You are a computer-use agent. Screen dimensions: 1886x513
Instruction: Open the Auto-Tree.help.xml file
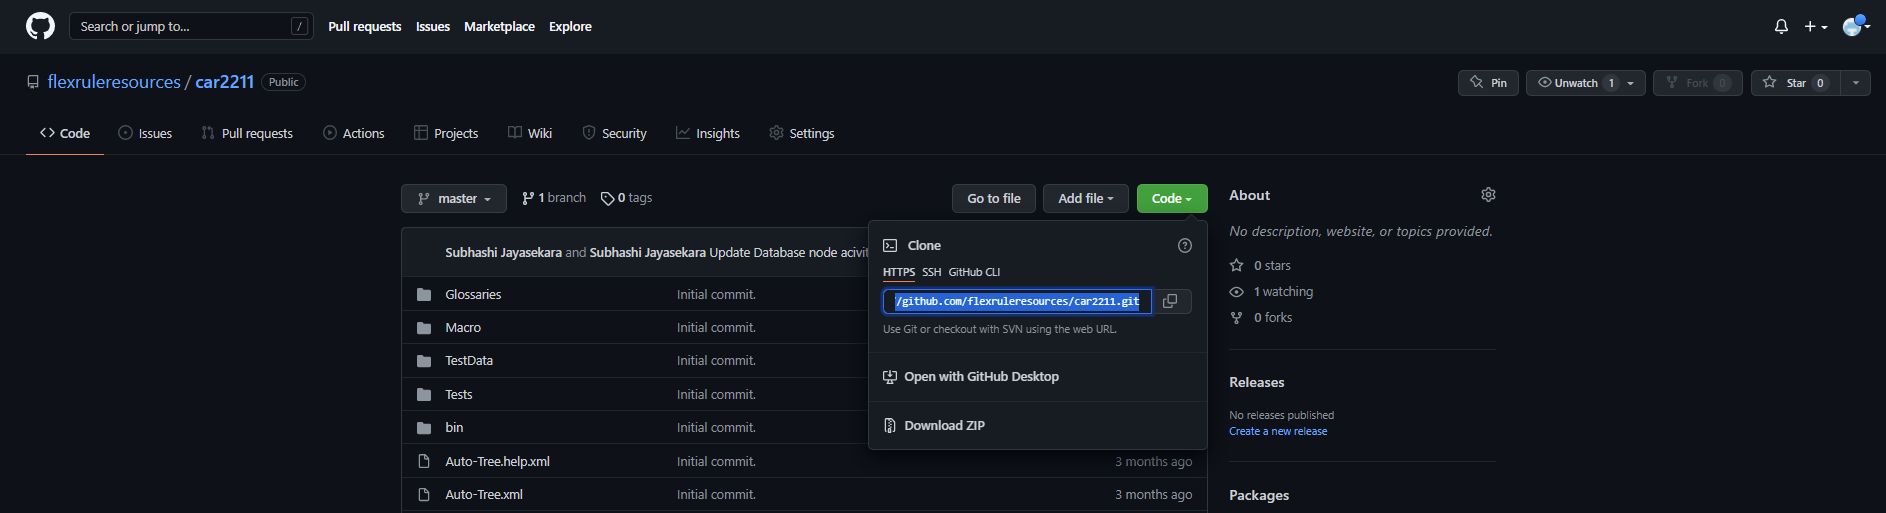(x=497, y=462)
